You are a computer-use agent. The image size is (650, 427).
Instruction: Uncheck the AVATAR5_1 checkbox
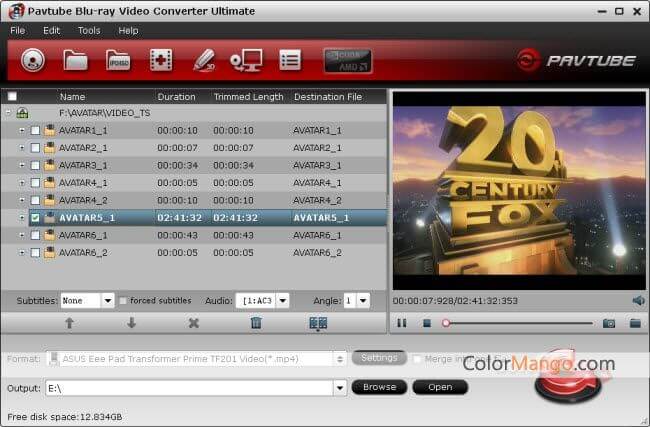point(36,217)
